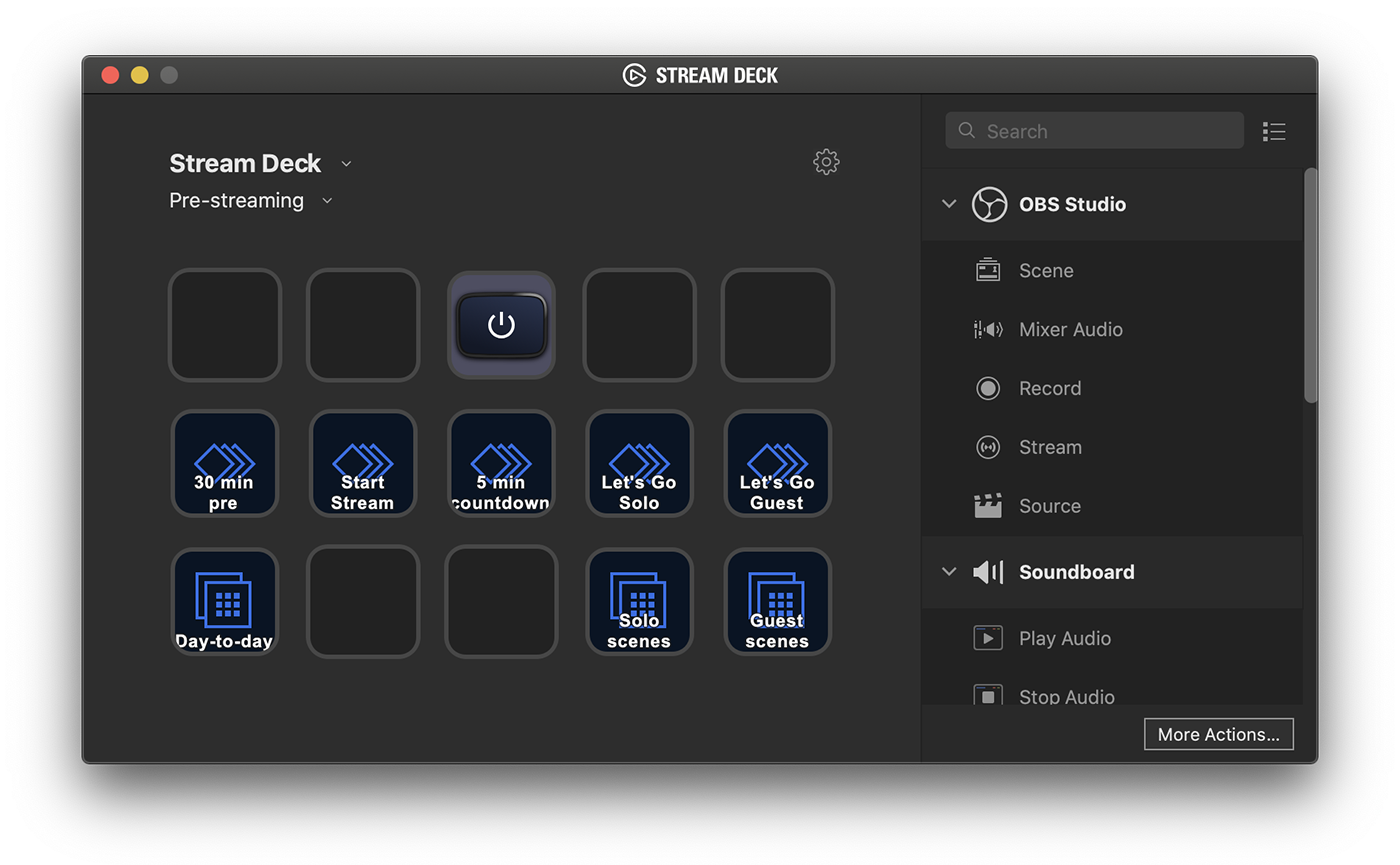Image resolution: width=1400 pixels, height=865 pixels.
Task: Click the Play Audio action icon
Action: (x=988, y=638)
